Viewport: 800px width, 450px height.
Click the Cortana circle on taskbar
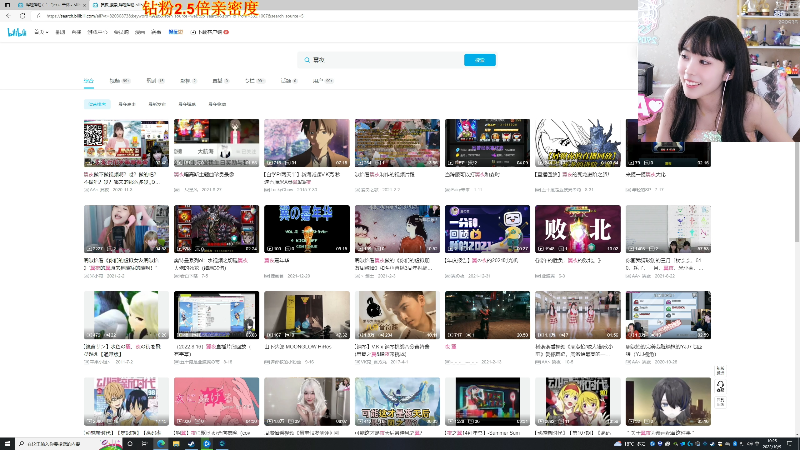pyautogui.click(x=130, y=444)
